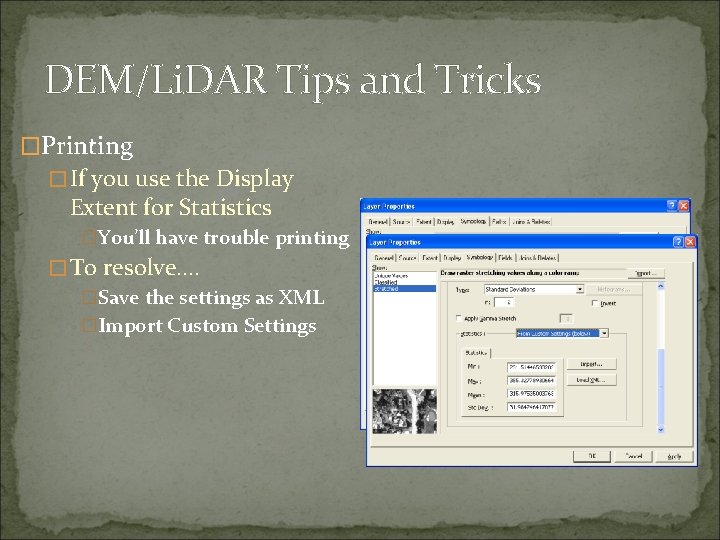
Task: Select Stretched in Show list
Action: tap(405, 289)
